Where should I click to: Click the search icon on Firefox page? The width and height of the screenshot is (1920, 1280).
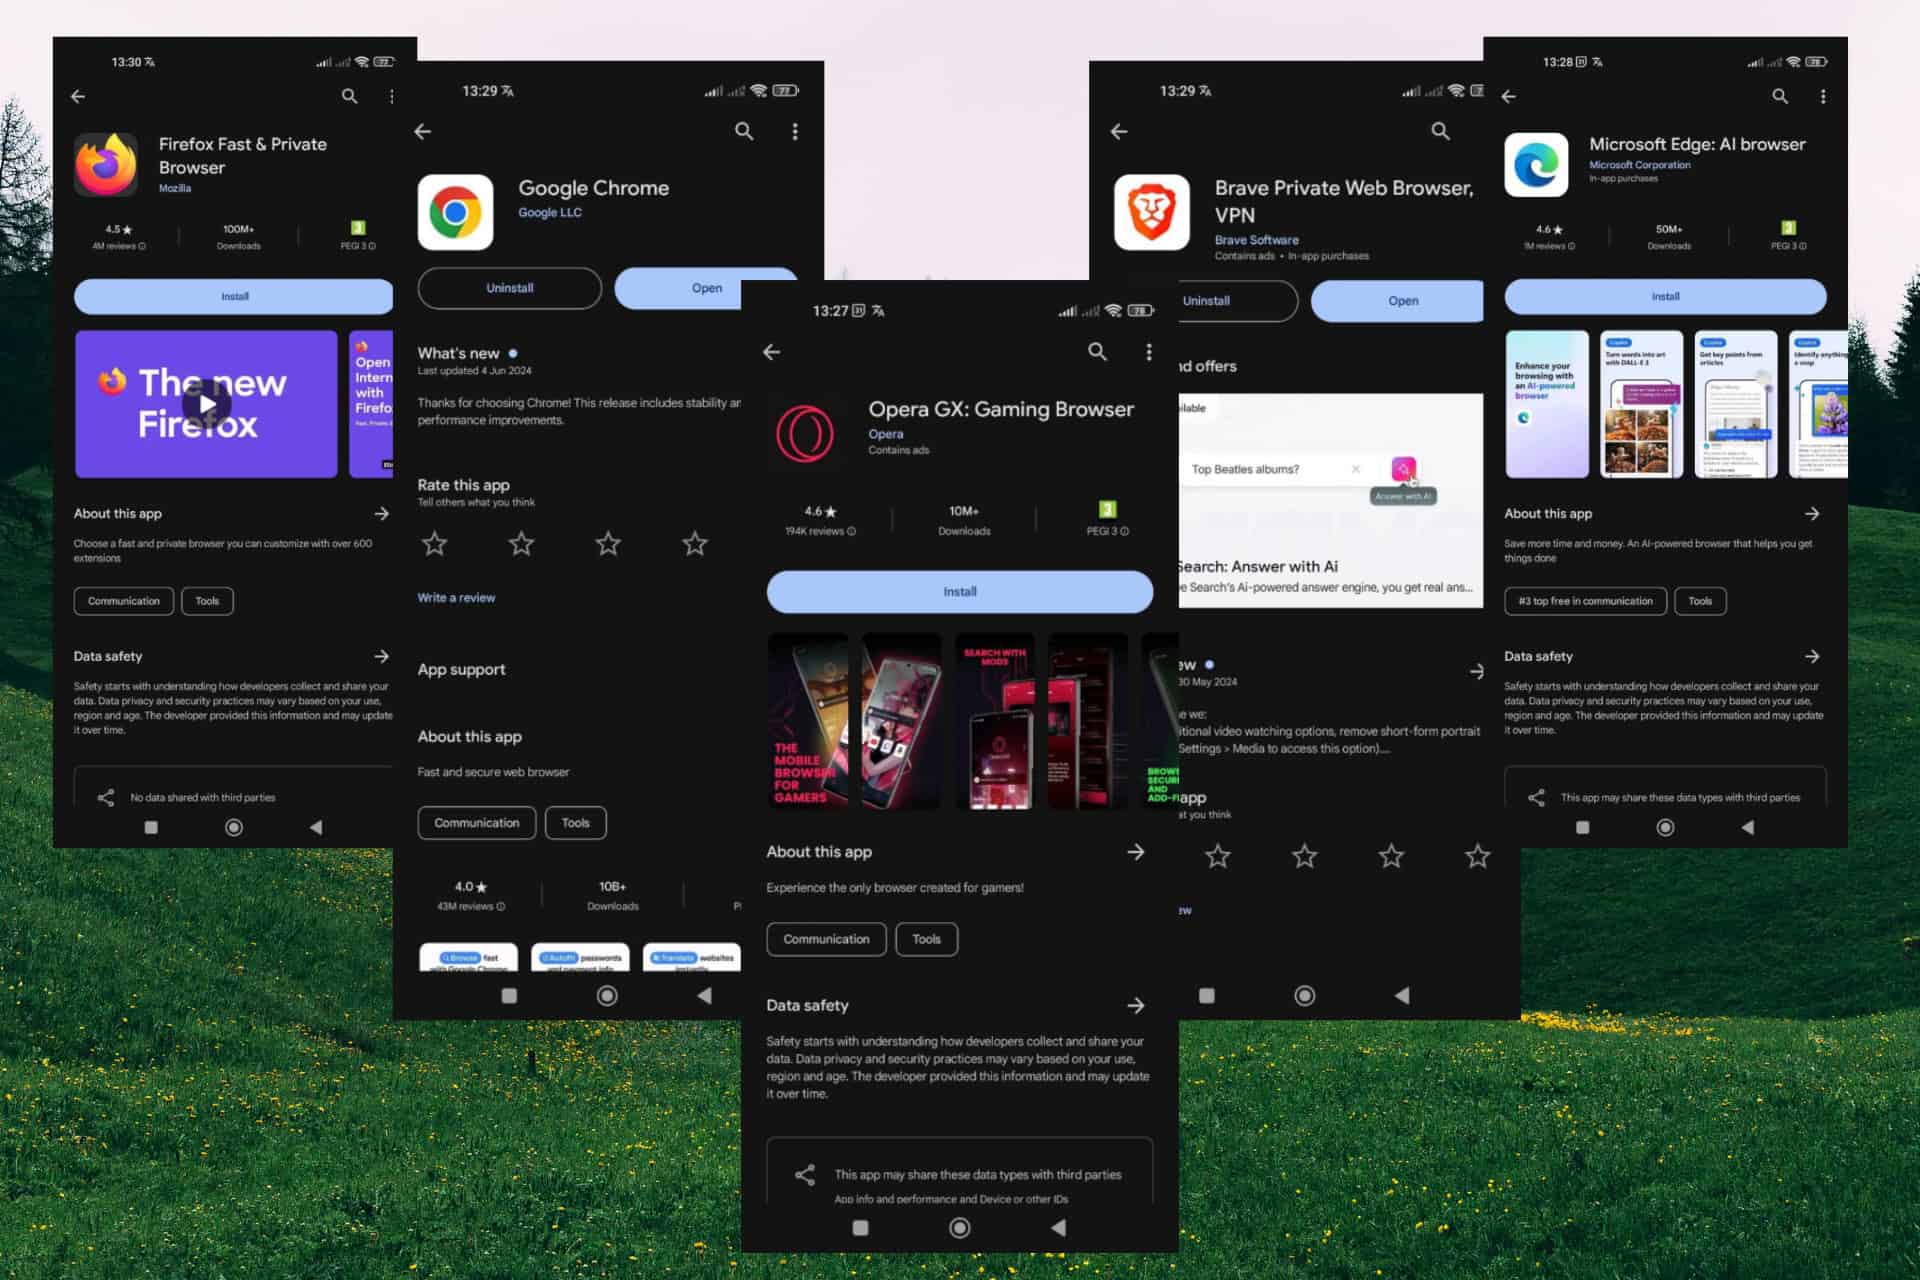point(347,97)
